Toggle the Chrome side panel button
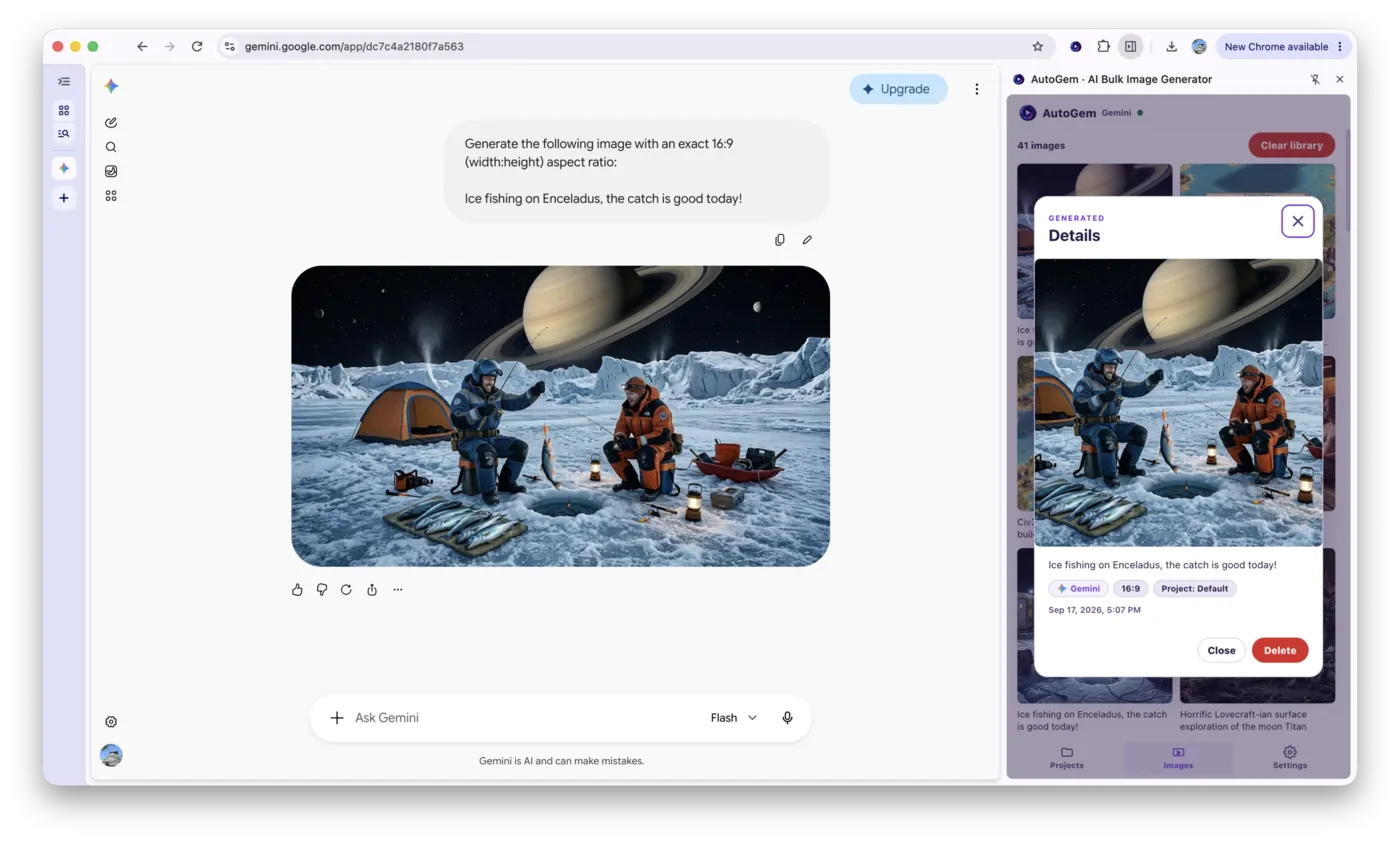 point(1130,47)
